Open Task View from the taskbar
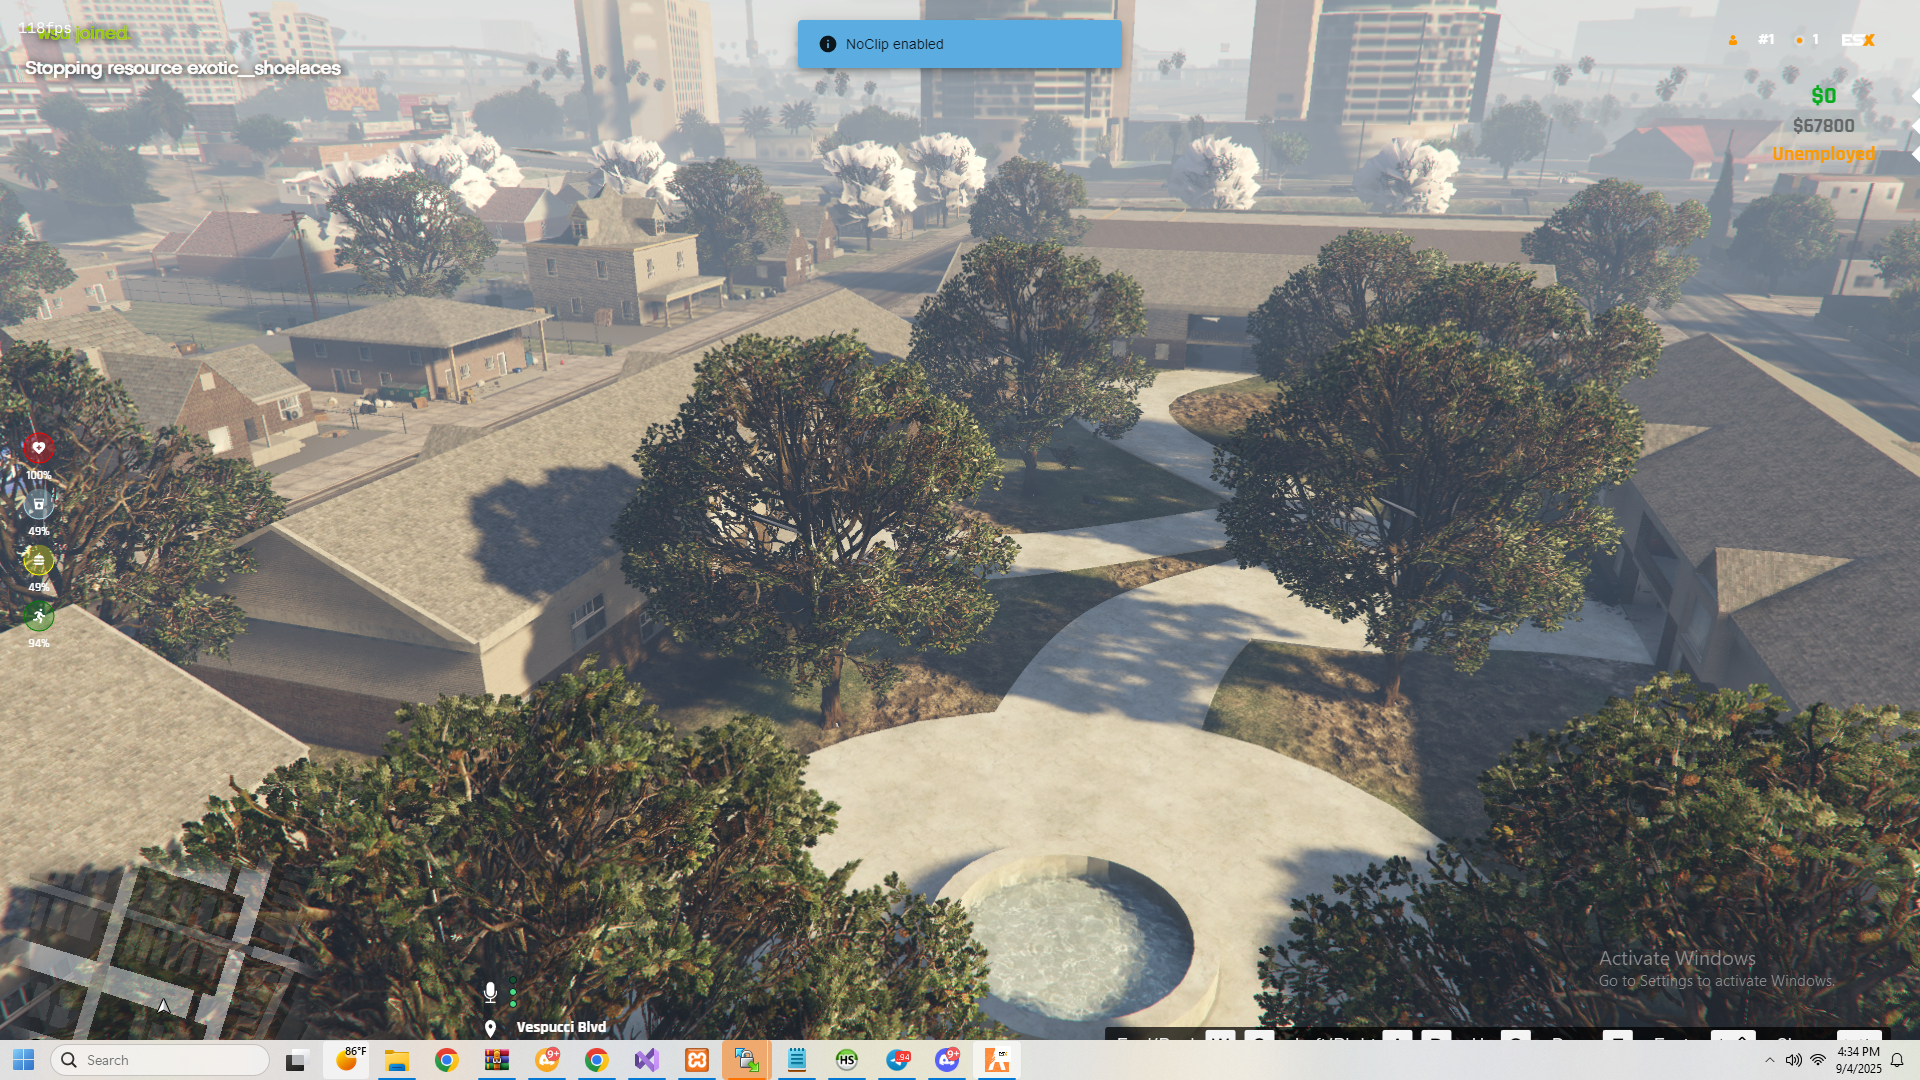The width and height of the screenshot is (1920, 1080). 295,1060
